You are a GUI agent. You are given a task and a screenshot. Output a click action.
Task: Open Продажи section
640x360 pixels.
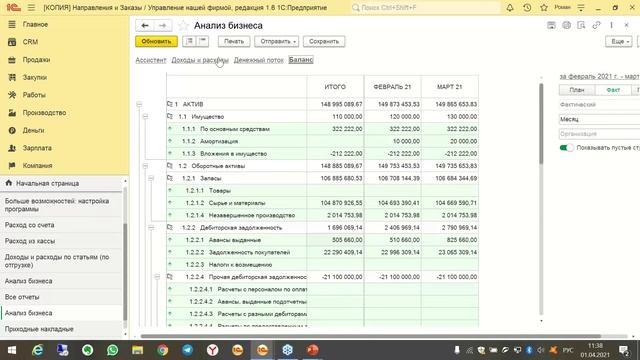coord(36,60)
